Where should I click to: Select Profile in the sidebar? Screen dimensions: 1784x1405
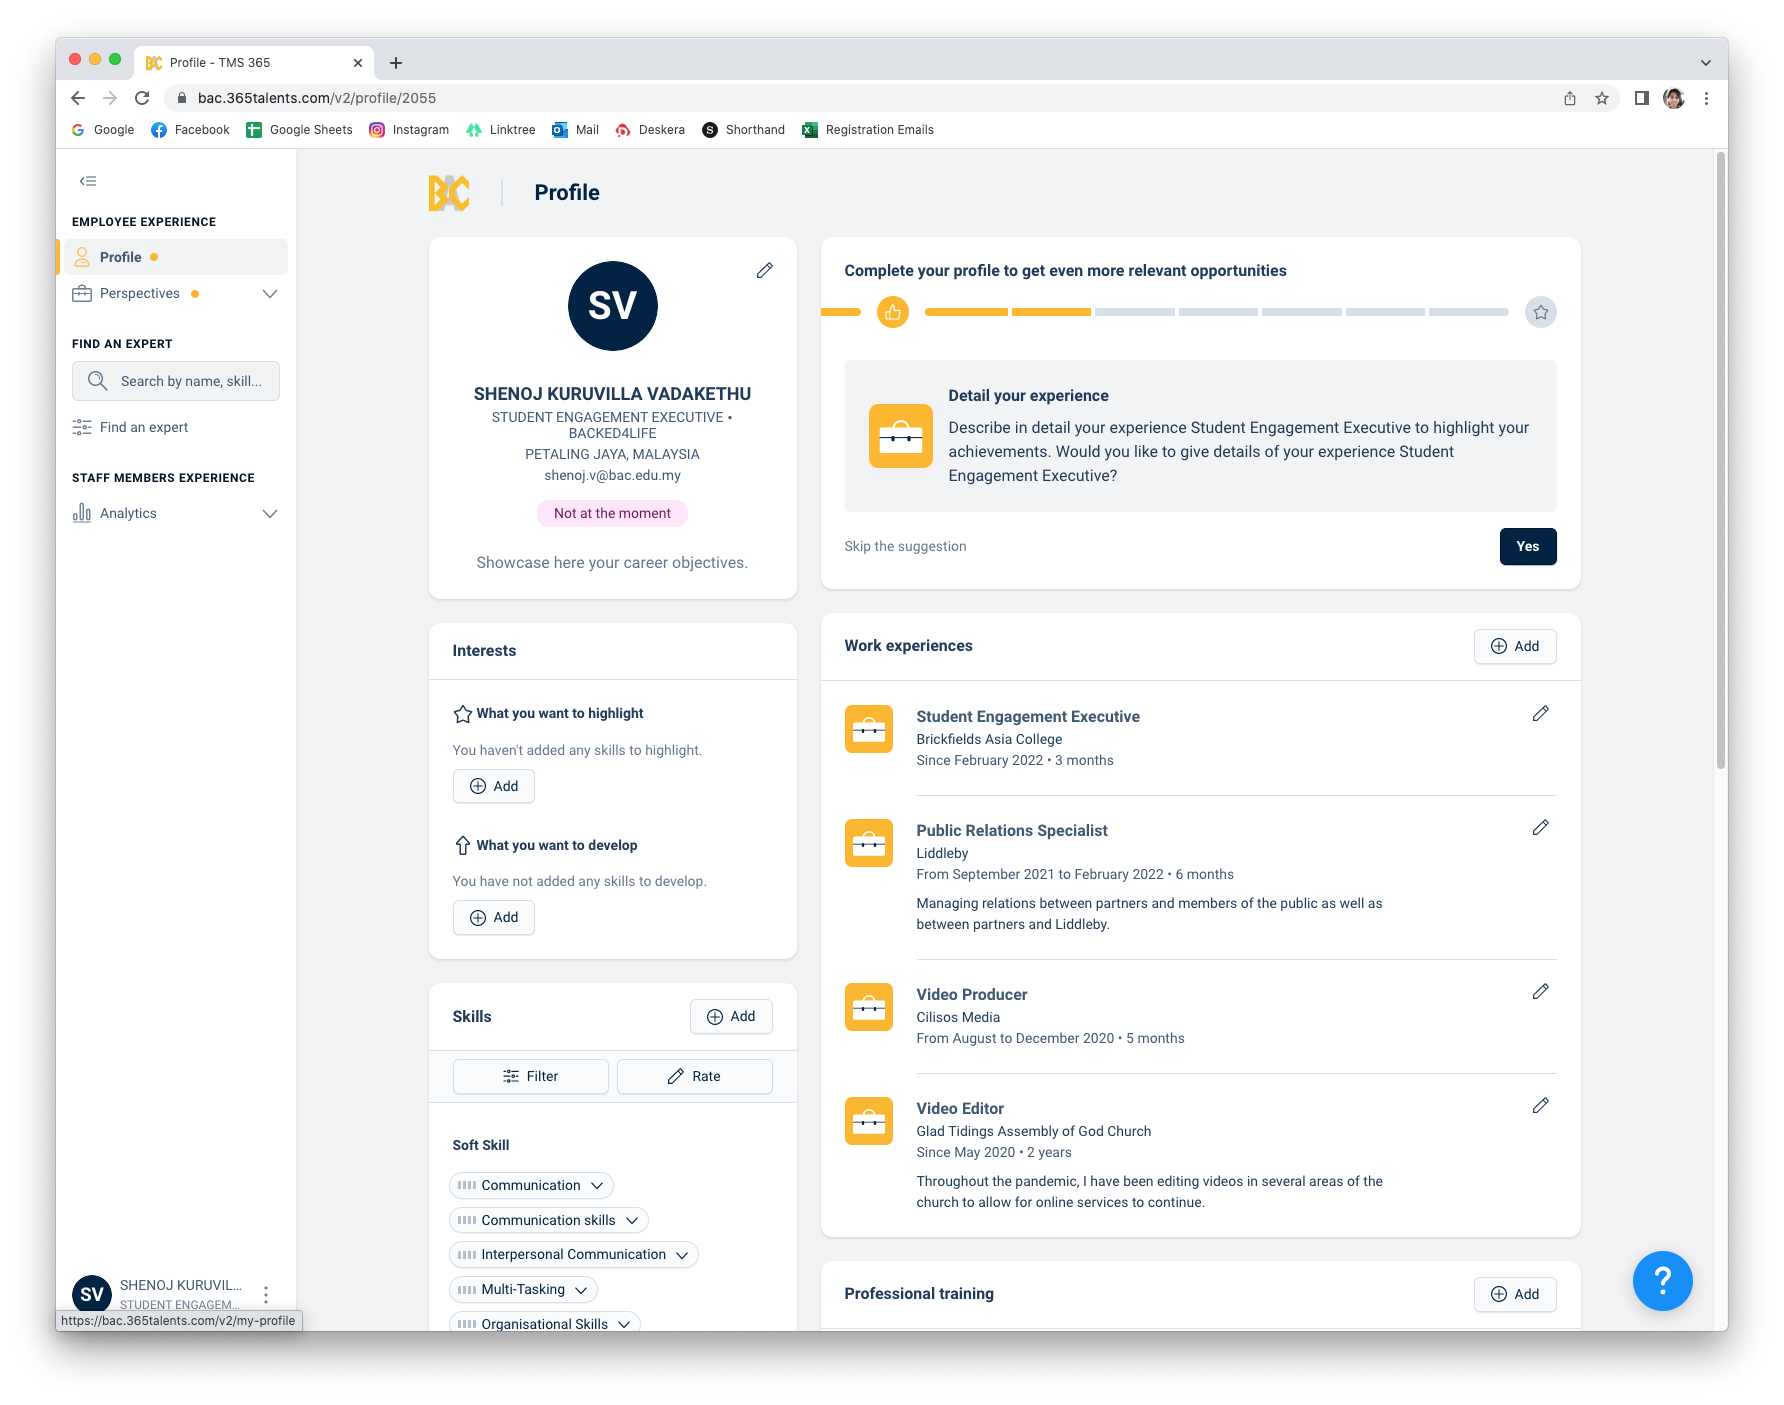(121, 257)
